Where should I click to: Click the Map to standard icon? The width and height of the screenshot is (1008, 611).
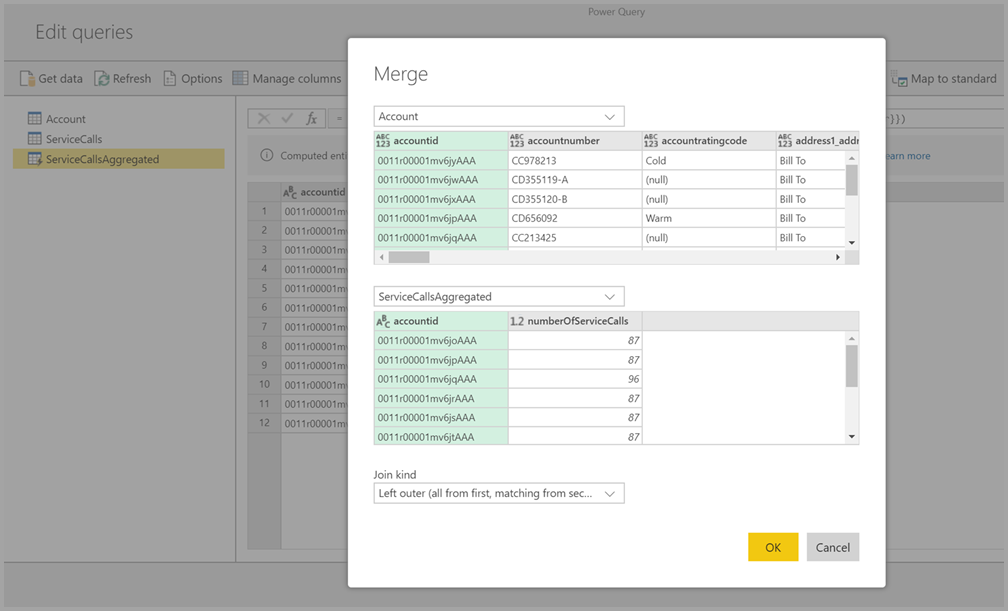point(898,78)
